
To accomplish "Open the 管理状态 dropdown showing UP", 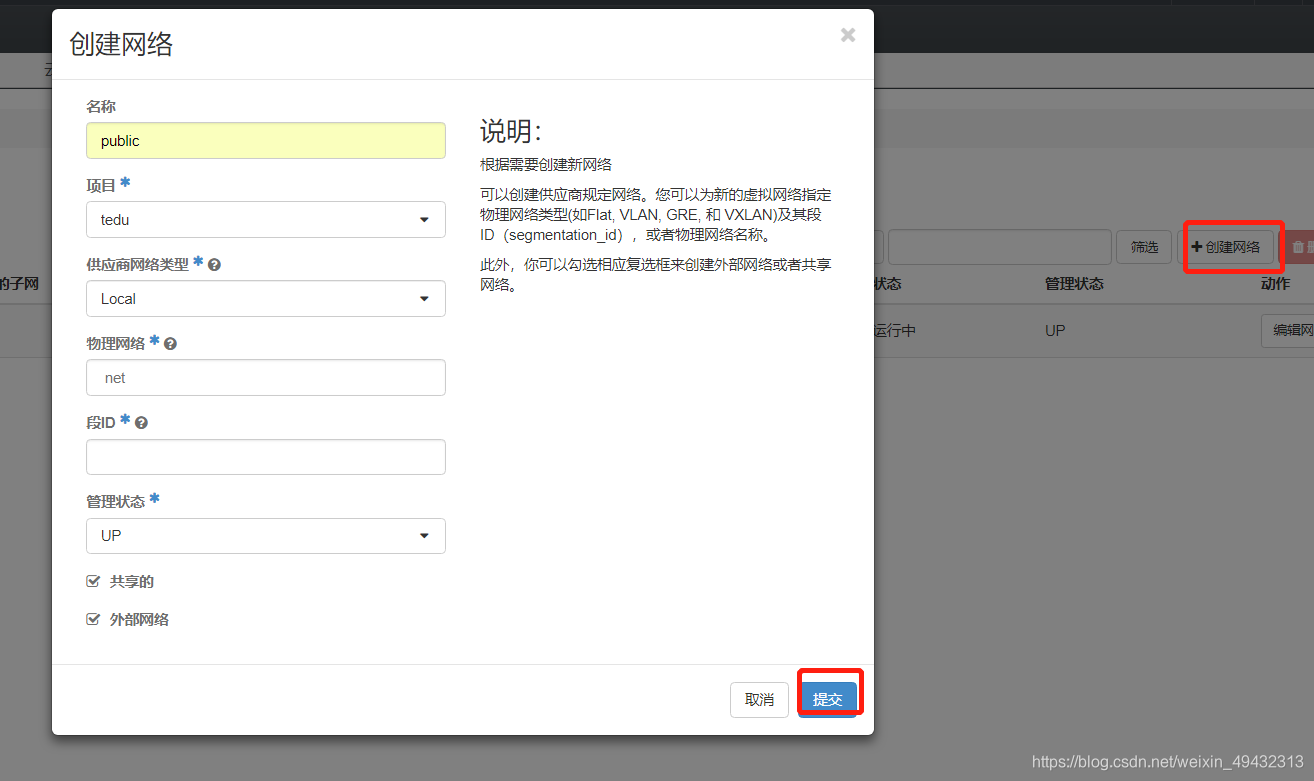I will tap(266, 535).
